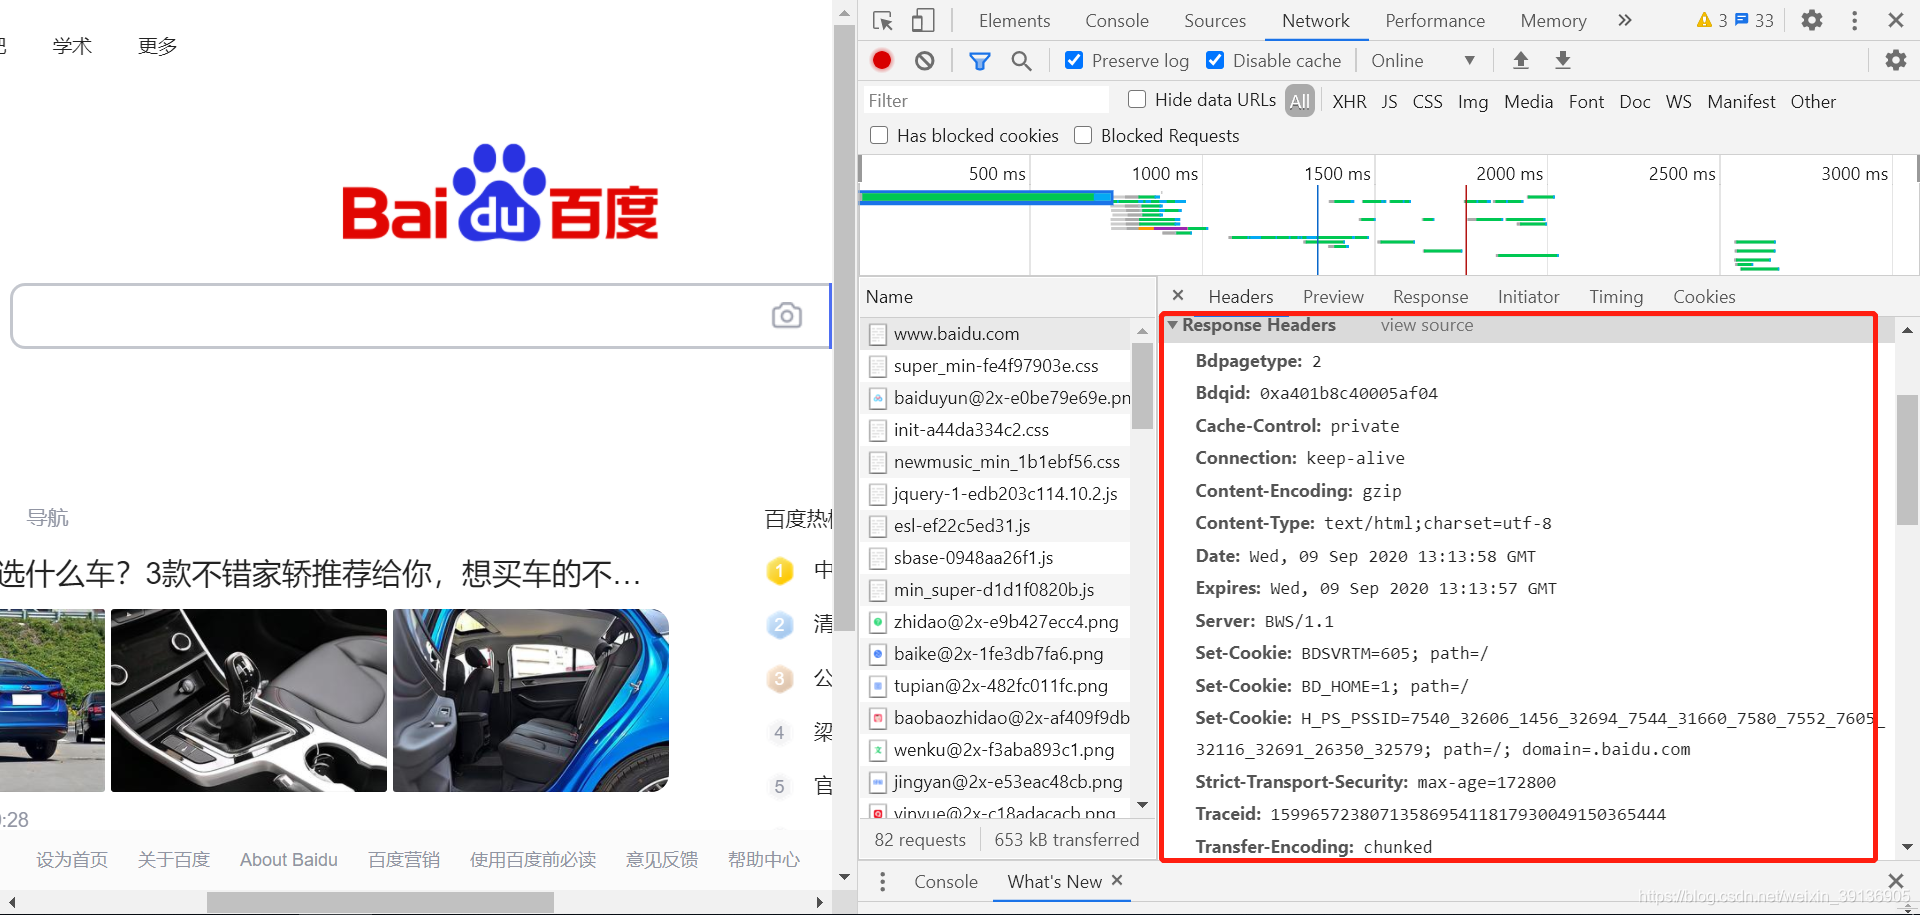Screen dimensions: 1920x915
Task: Select the All filter type
Action: coord(1300,101)
